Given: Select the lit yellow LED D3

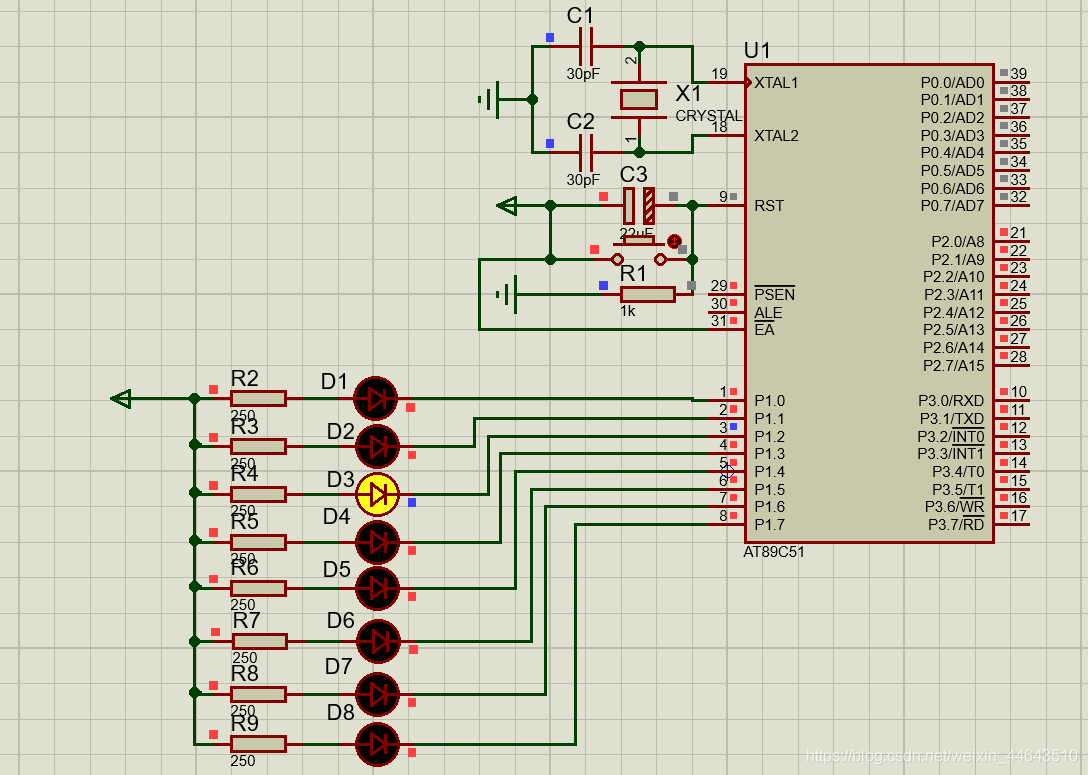Looking at the screenshot, I should (377, 495).
